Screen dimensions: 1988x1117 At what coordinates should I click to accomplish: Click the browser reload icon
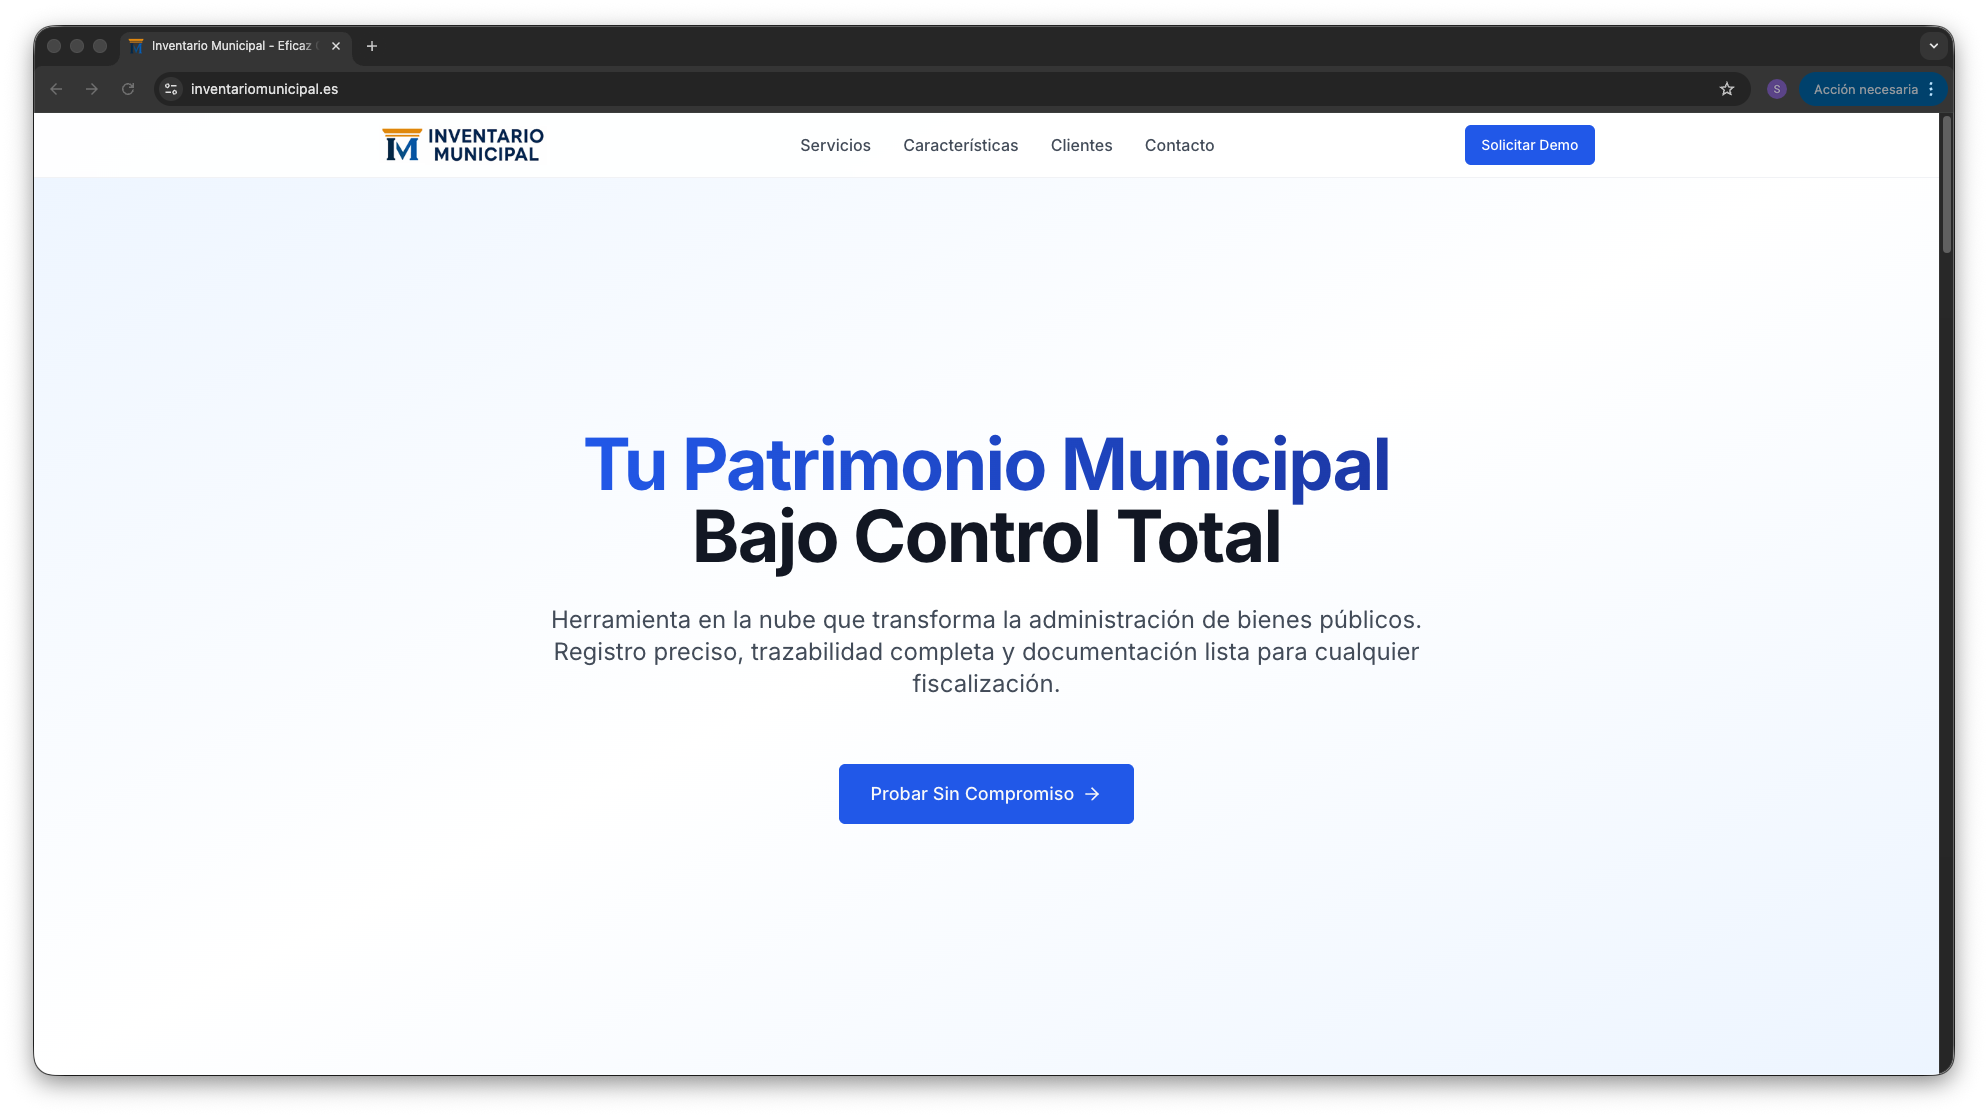128,89
